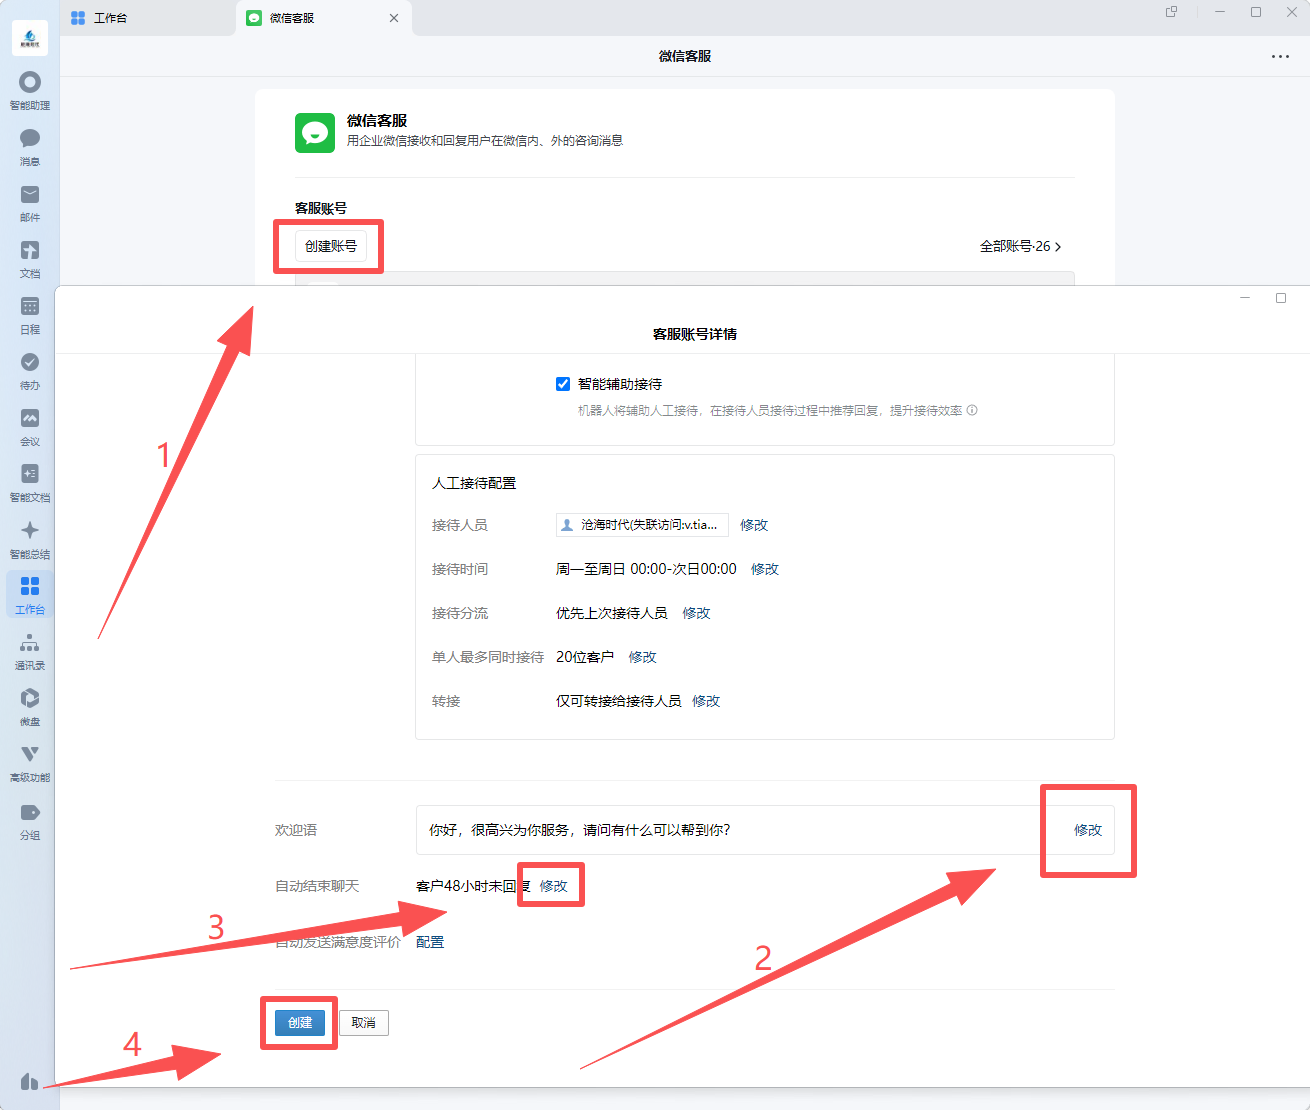Toggle the 智能辅助接待 checkbox
1310x1110 pixels.
563,384
